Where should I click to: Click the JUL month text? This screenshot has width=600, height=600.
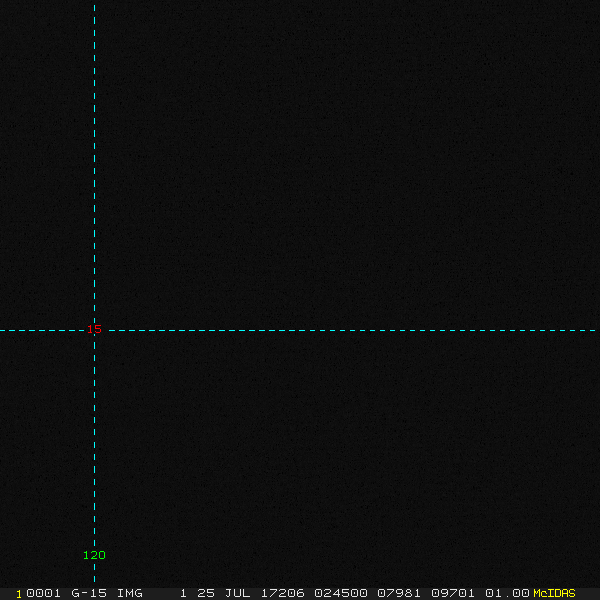click(x=237, y=593)
